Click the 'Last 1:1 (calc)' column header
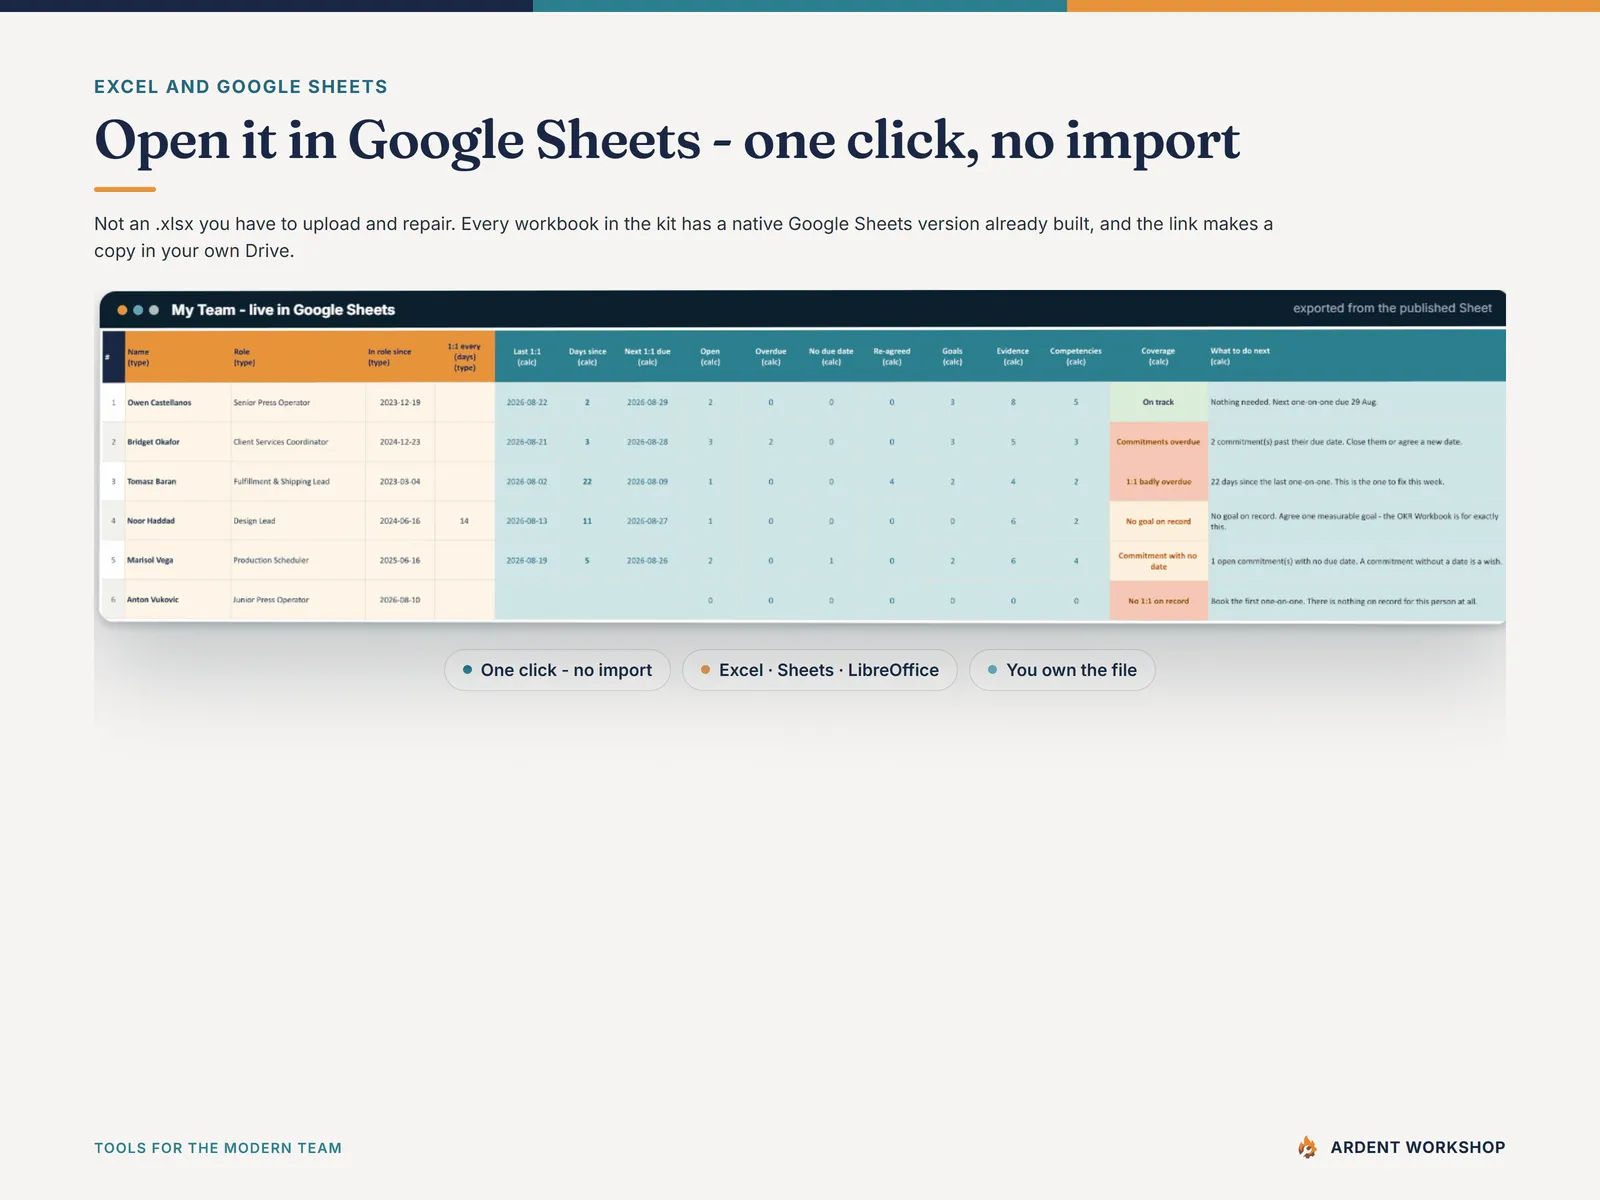The height and width of the screenshot is (1200, 1600). (x=527, y=357)
